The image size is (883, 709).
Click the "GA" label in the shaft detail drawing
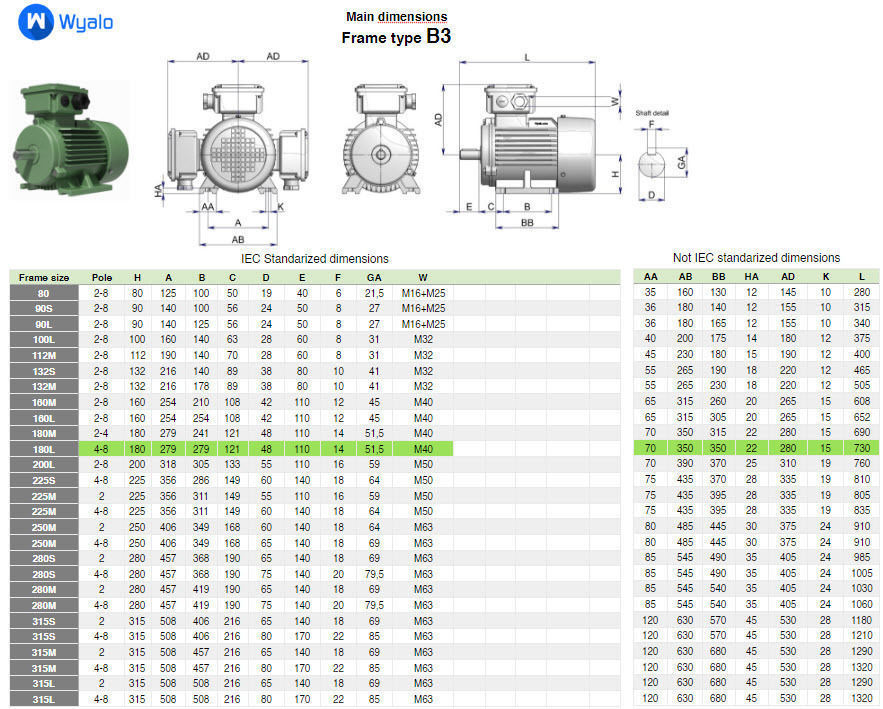681,162
